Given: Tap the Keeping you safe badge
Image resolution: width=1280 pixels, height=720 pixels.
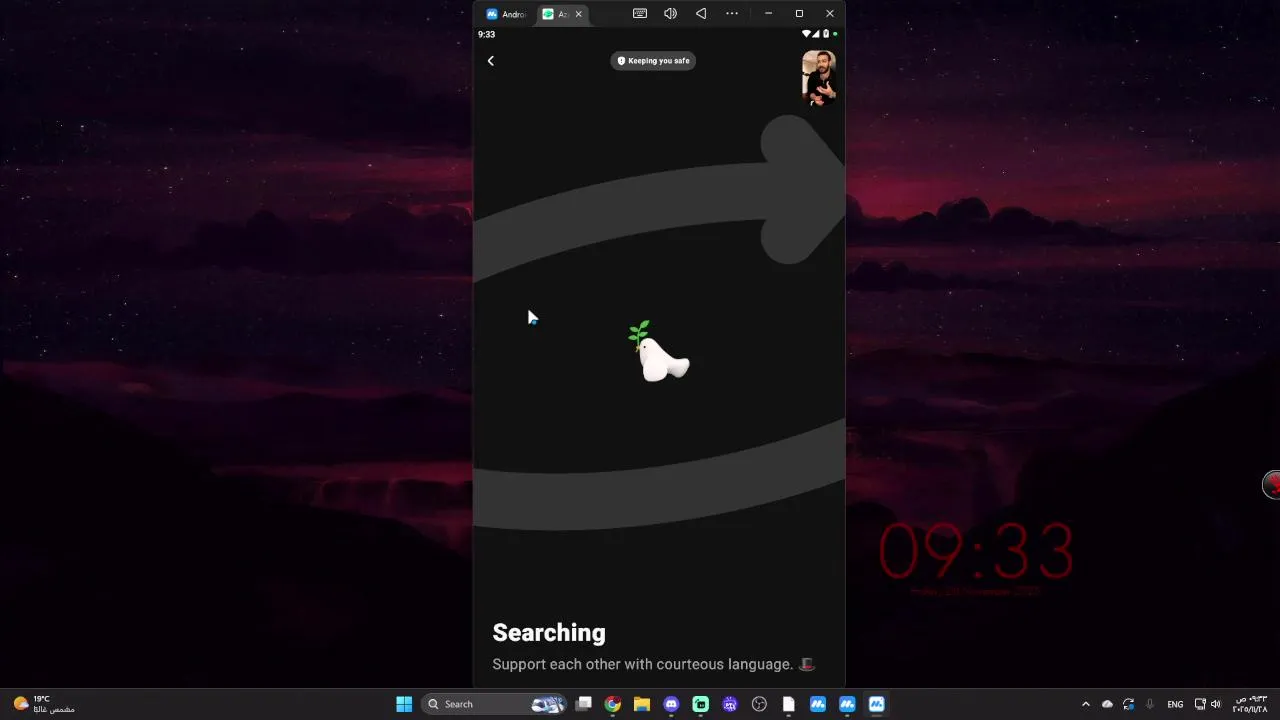Looking at the screenshot, I should 653,61.
